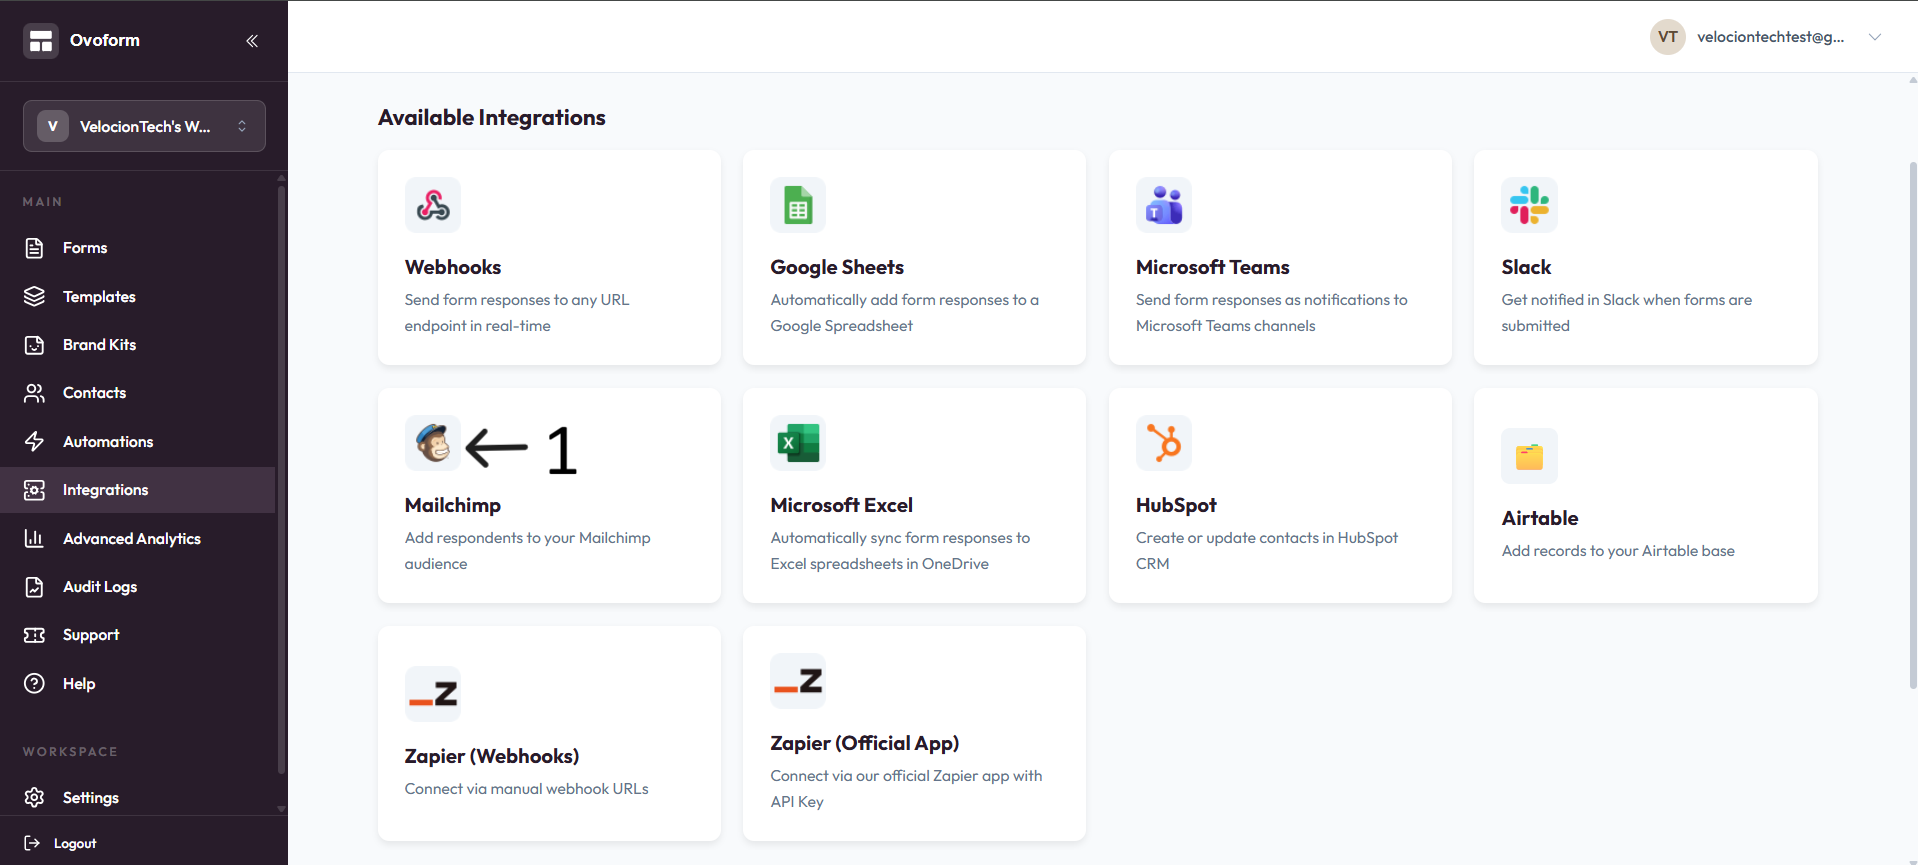Collapse the sidebar with double-chevron icon
This screenshot has height=865, width=1918.
coord(252,41)
